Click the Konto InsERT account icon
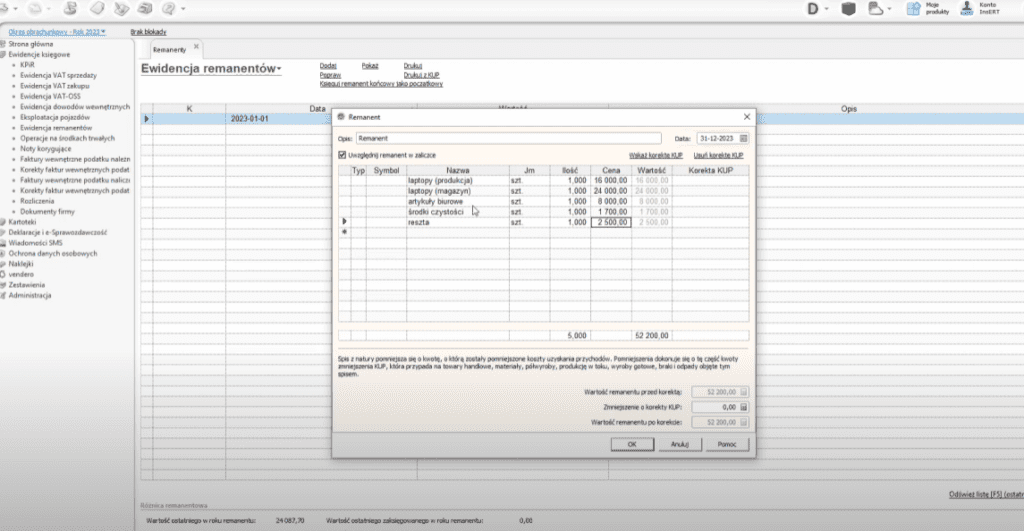Screen dimensions: 1024x531 [966, 9]
